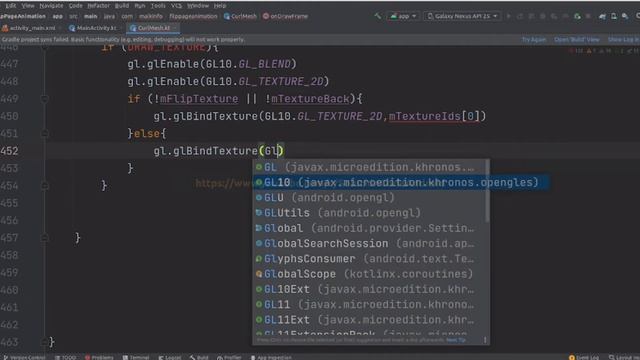Click the main breadcrumb folder
Viewport: 640px width, 360px height.
coord(91,16)
